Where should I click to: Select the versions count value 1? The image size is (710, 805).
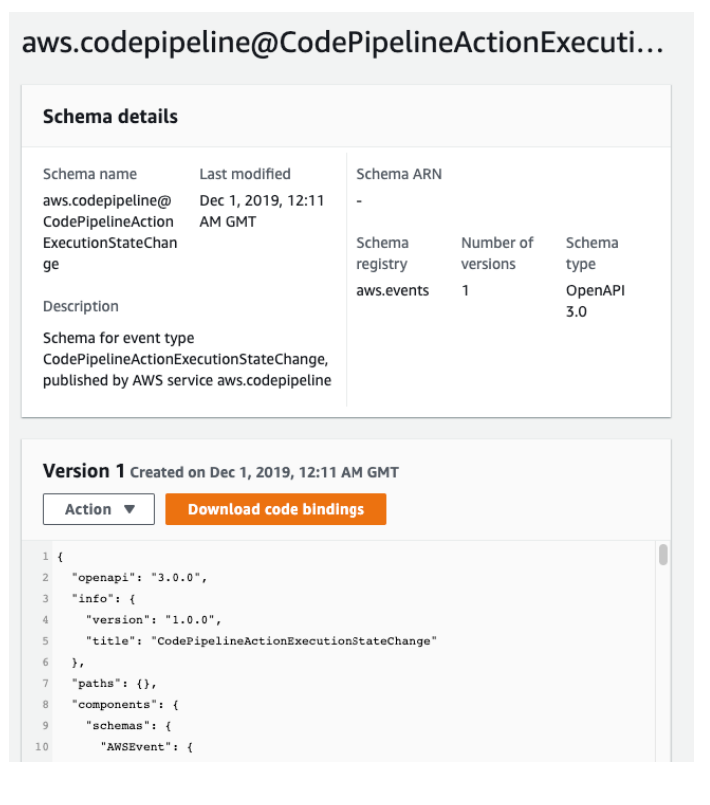coord(465,291)
